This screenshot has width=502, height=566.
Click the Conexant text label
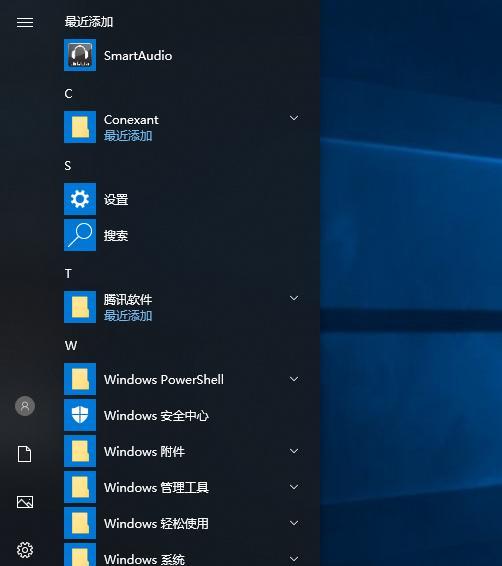(x=131, y=119)
